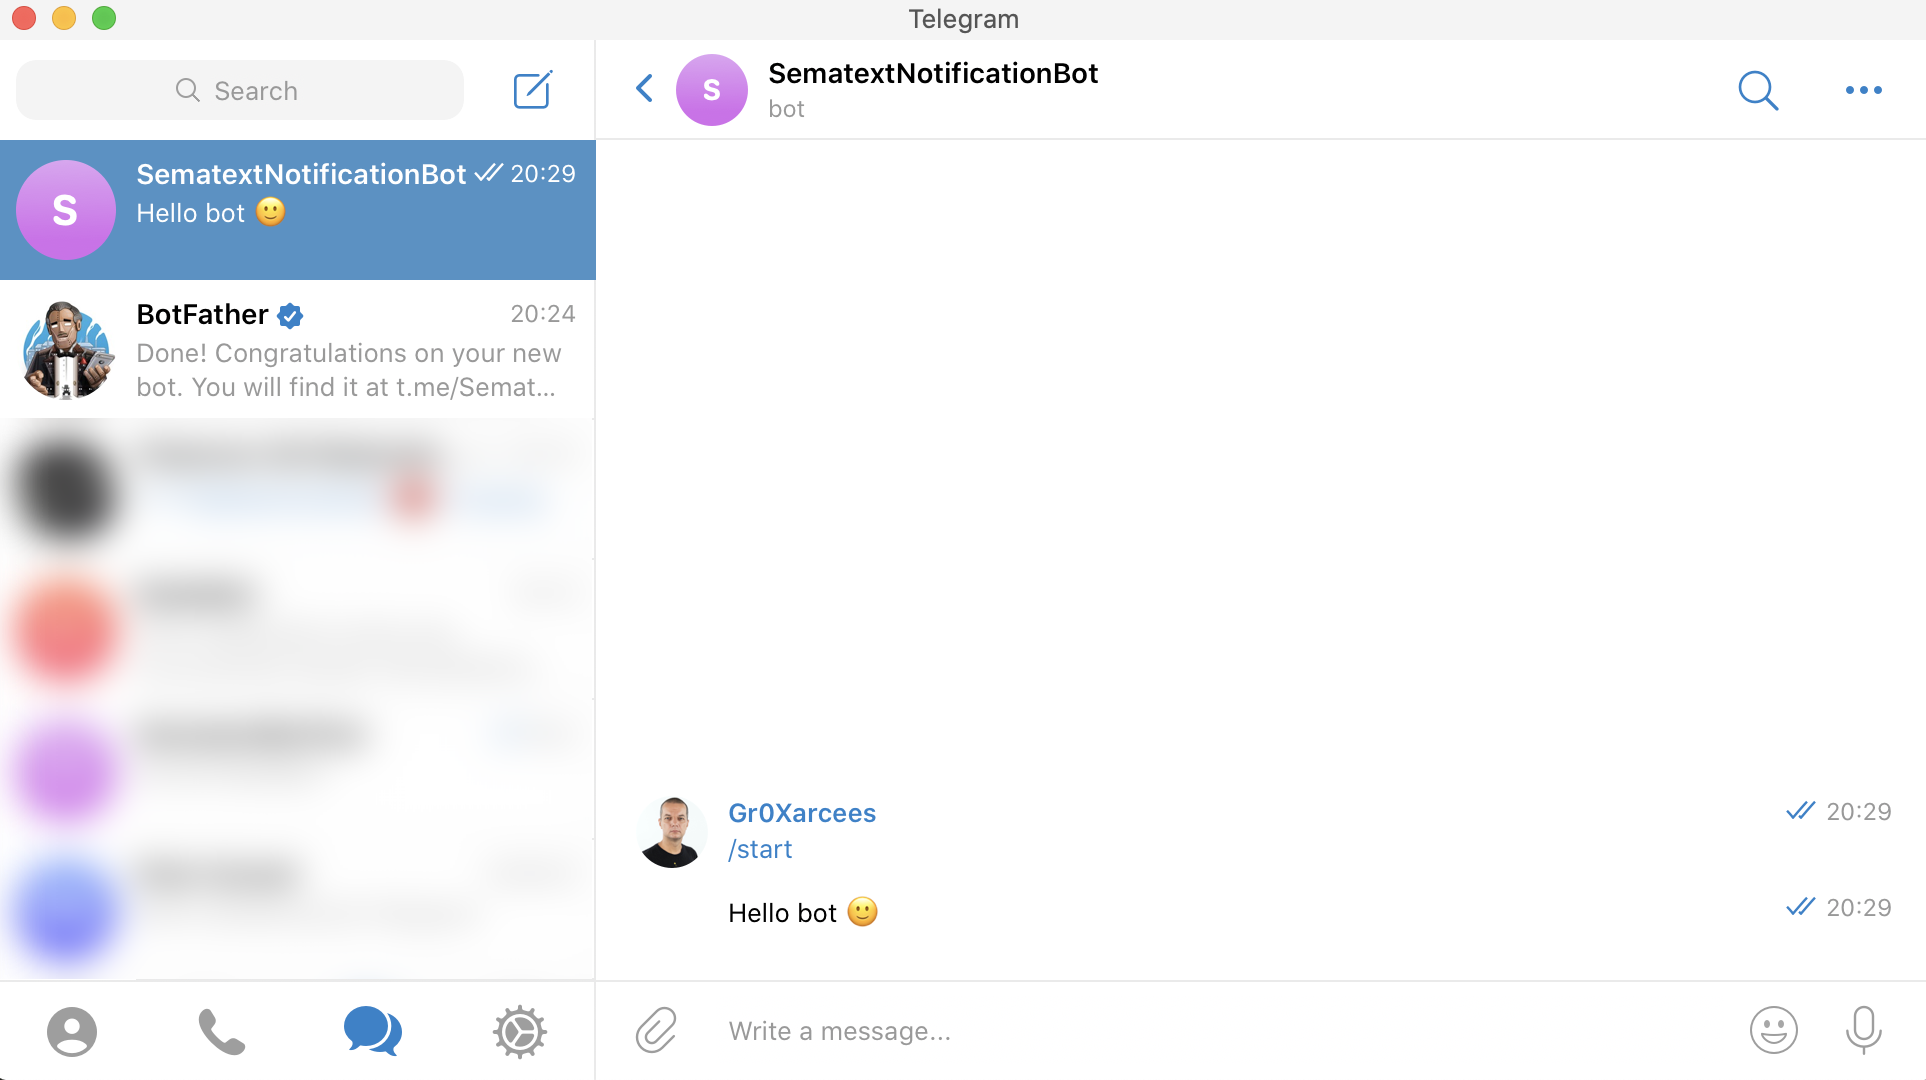
Task: Expand SematextNotificationBot chat options
Action: click(x=1864, y=90)
